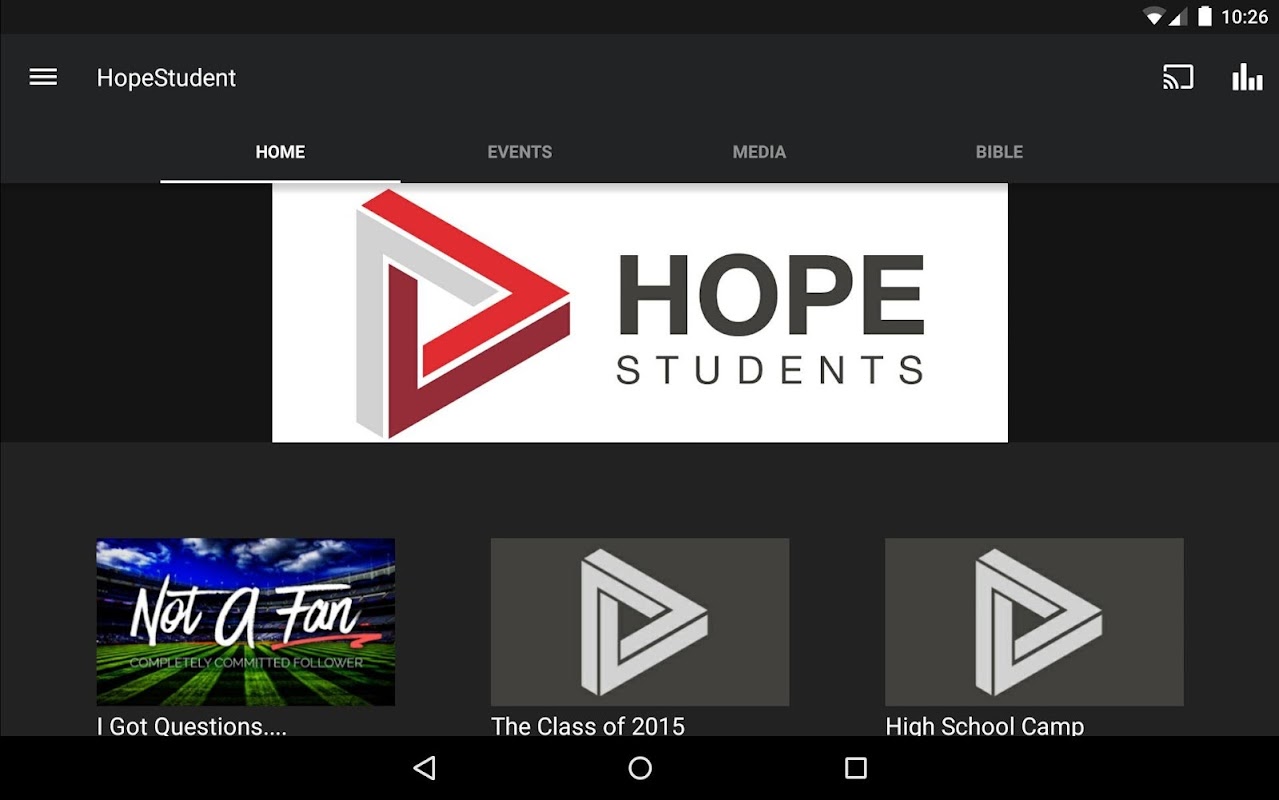This screenshot has height=800, width=1279.
Task: Tap the Wi-Fi status icon
Action: 1155,16
